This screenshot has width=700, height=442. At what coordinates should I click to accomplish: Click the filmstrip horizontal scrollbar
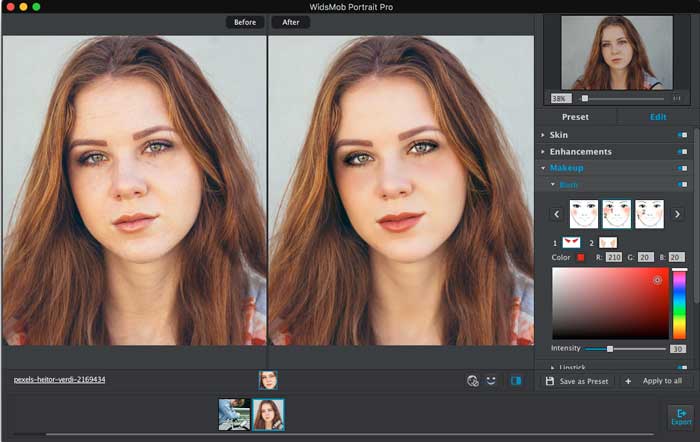click(350, 434)
